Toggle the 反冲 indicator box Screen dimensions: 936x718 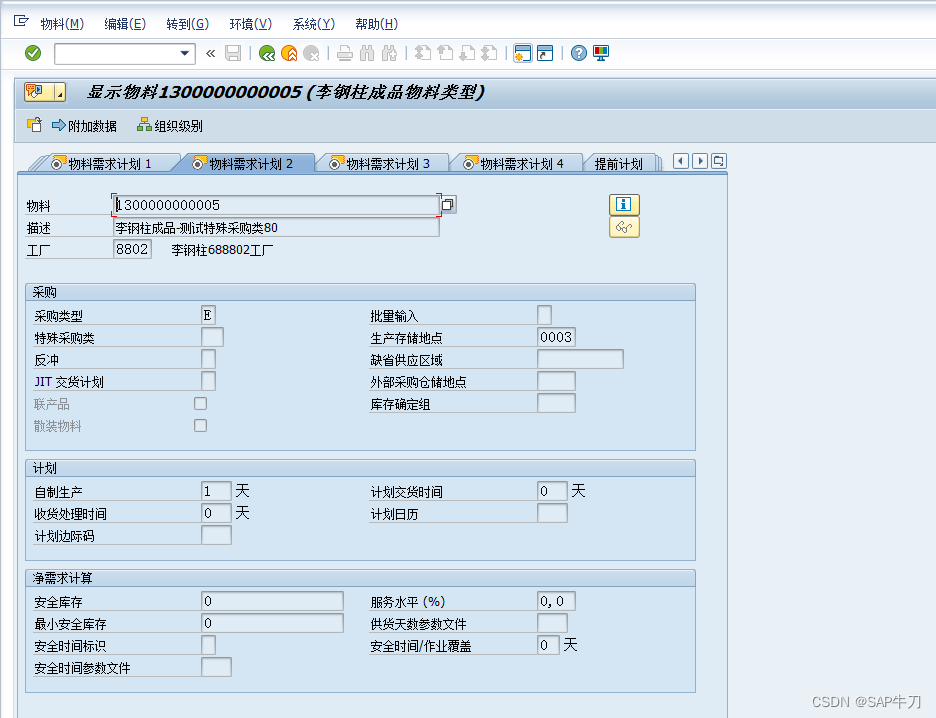(x=208, y=359)
